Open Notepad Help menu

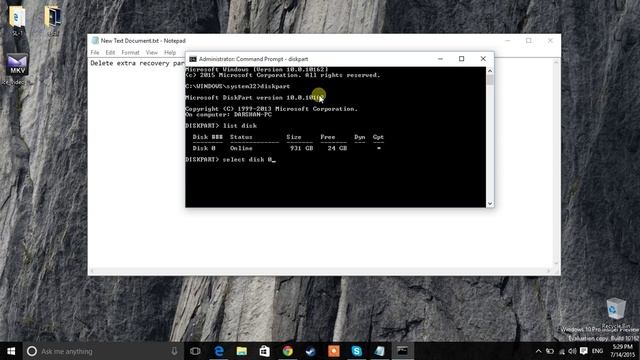pos(170,53)
